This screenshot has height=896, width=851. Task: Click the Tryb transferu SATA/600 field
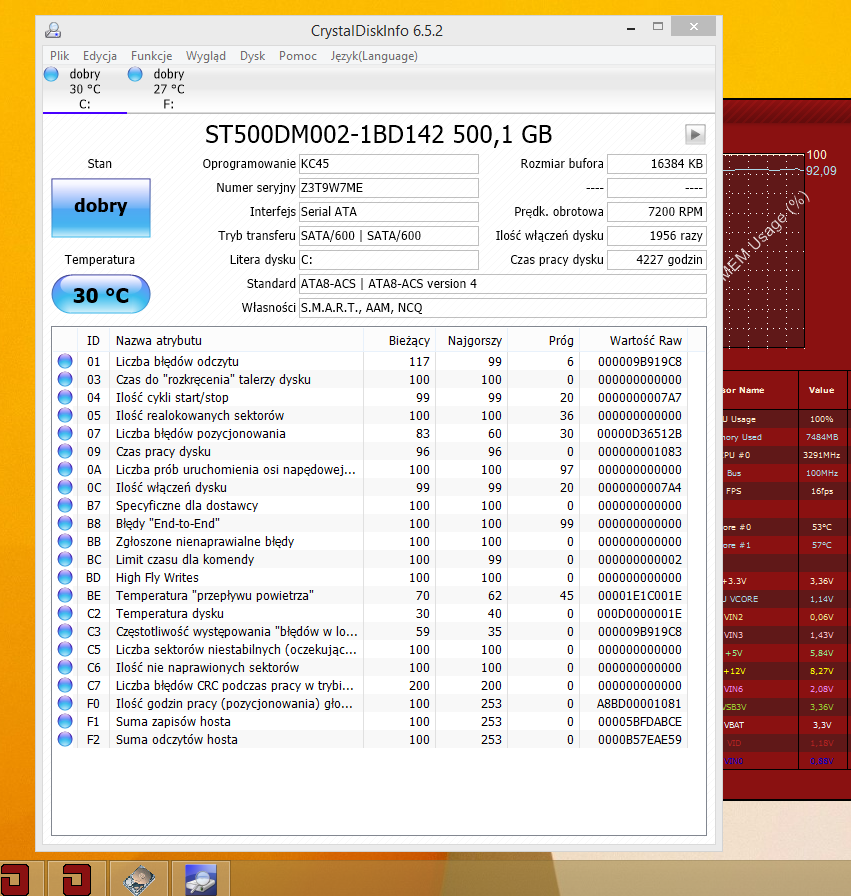(389, 236)
